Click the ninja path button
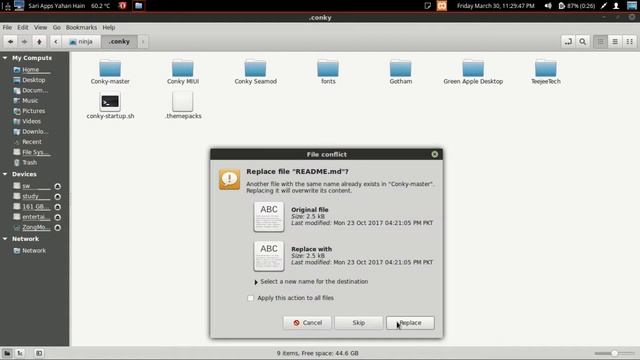Screen dimensions: 640x360 (x=81, y=42)
